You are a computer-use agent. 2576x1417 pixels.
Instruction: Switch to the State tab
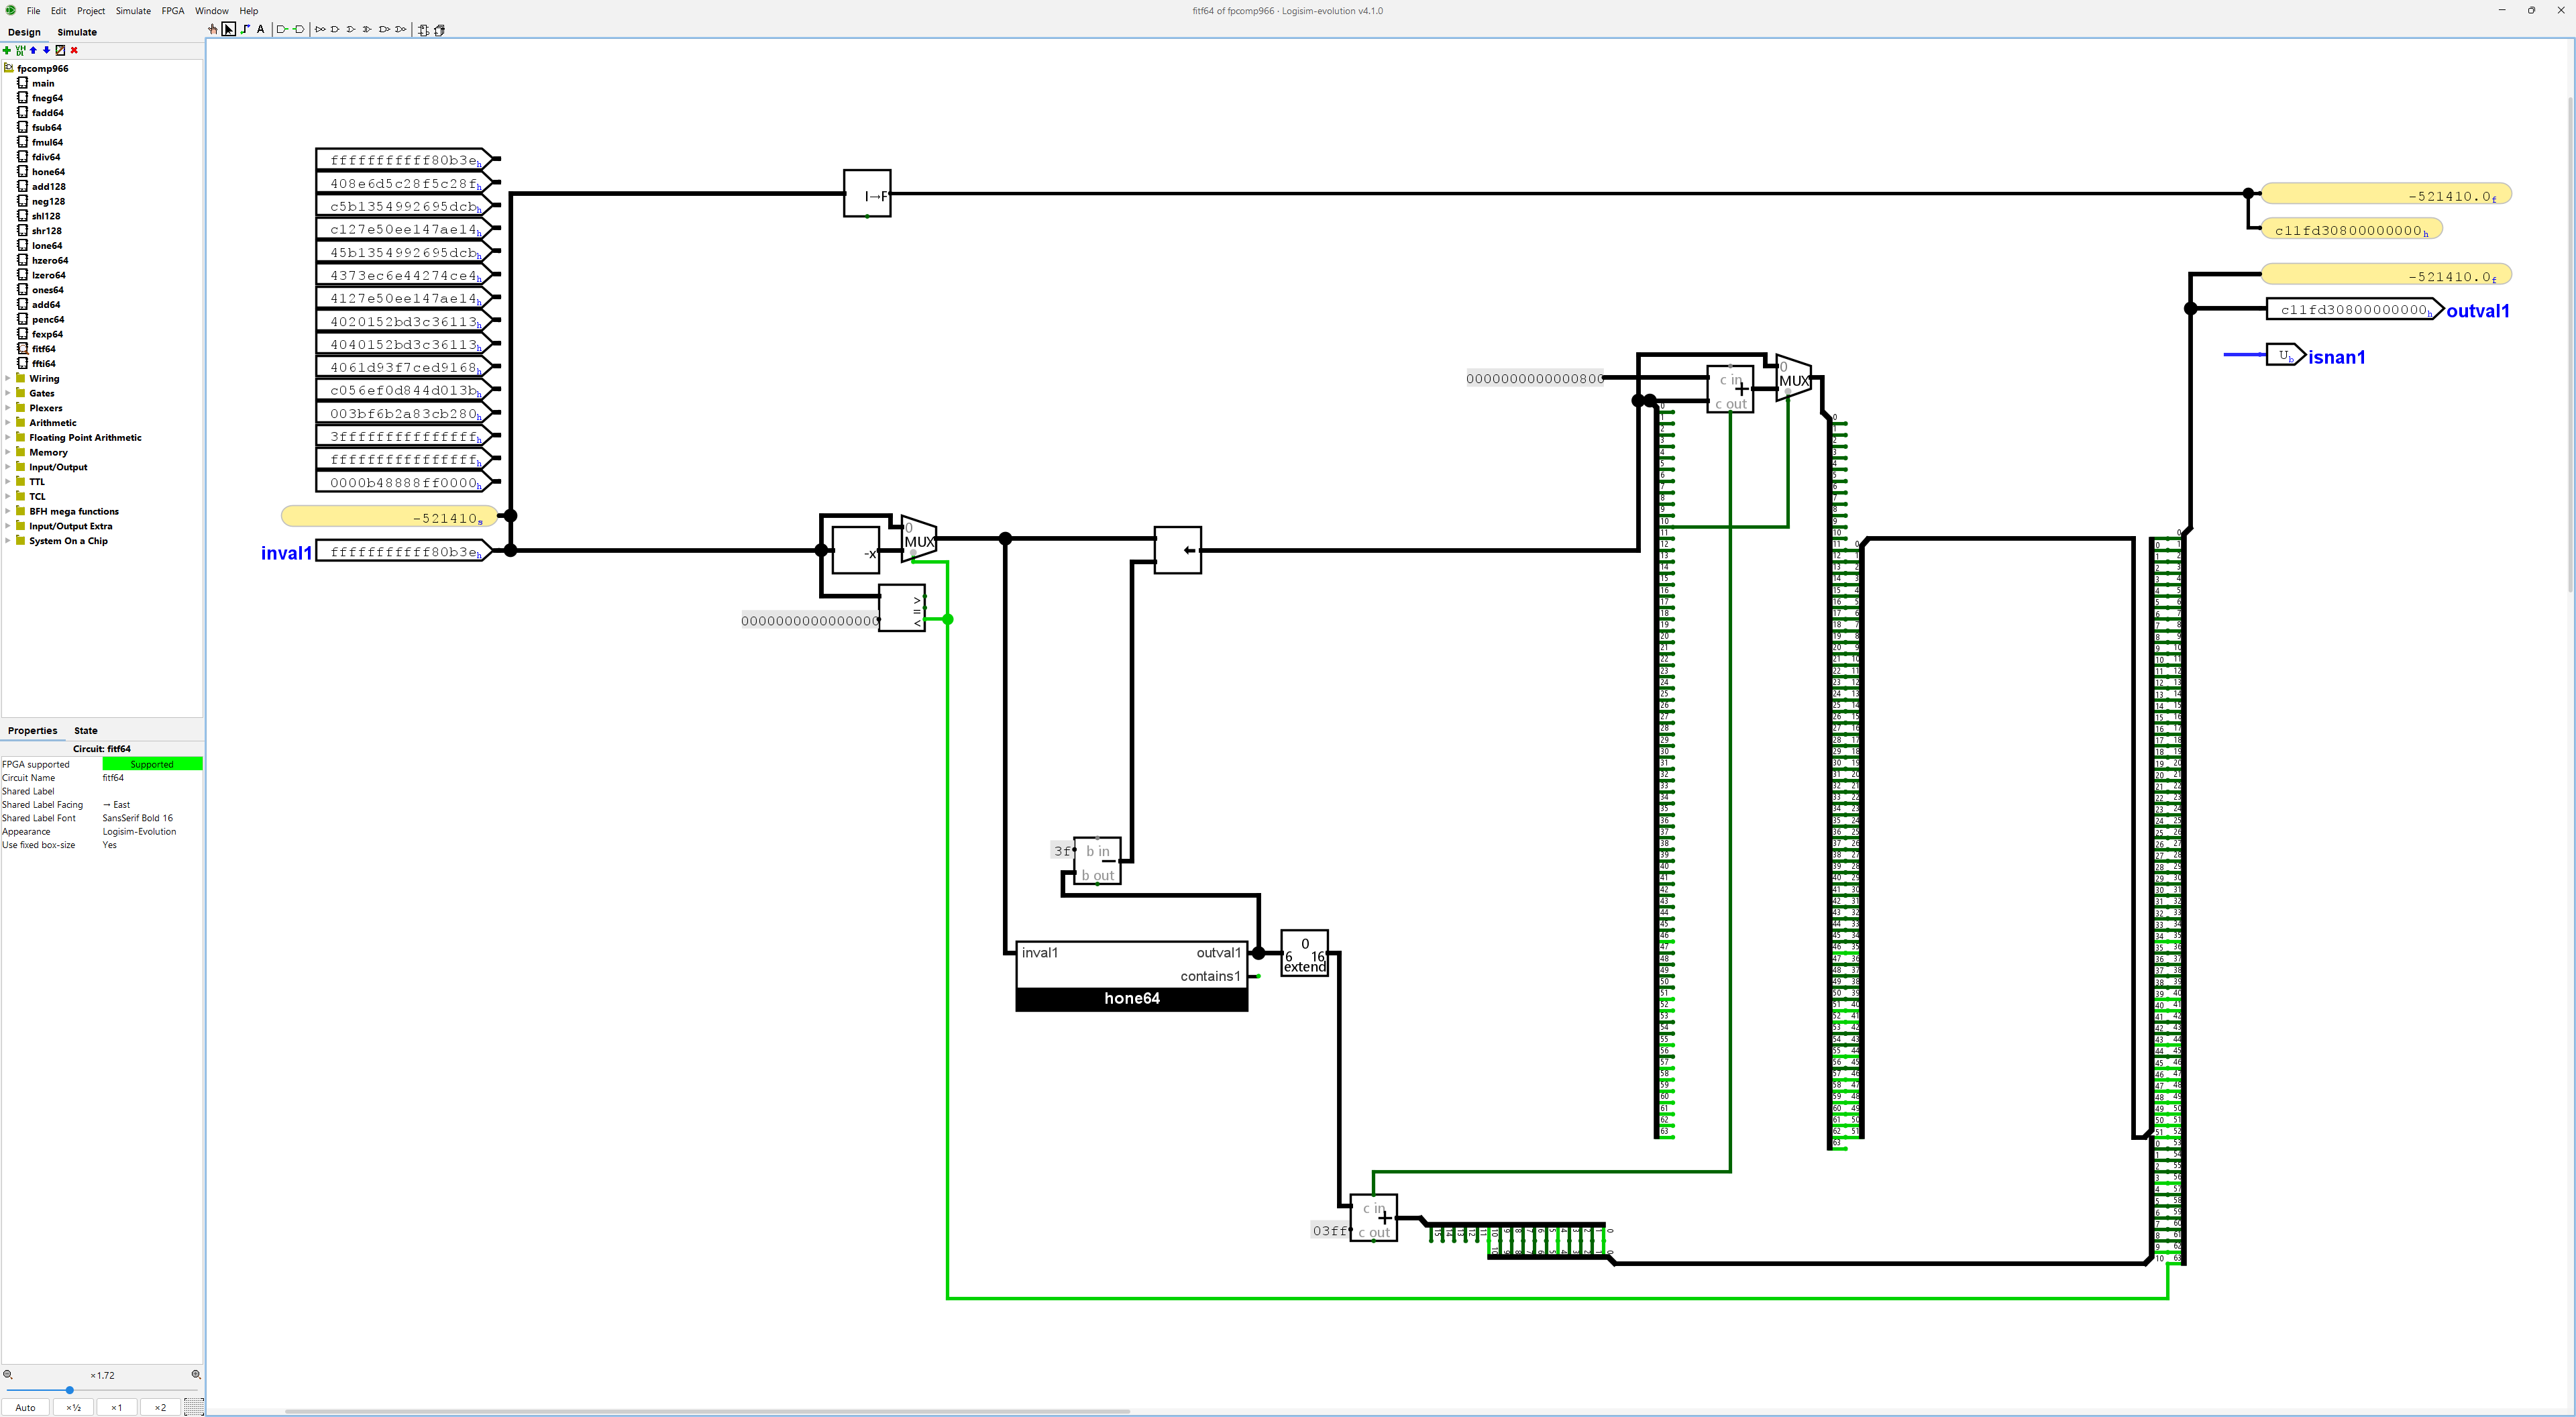pos(86,731)
